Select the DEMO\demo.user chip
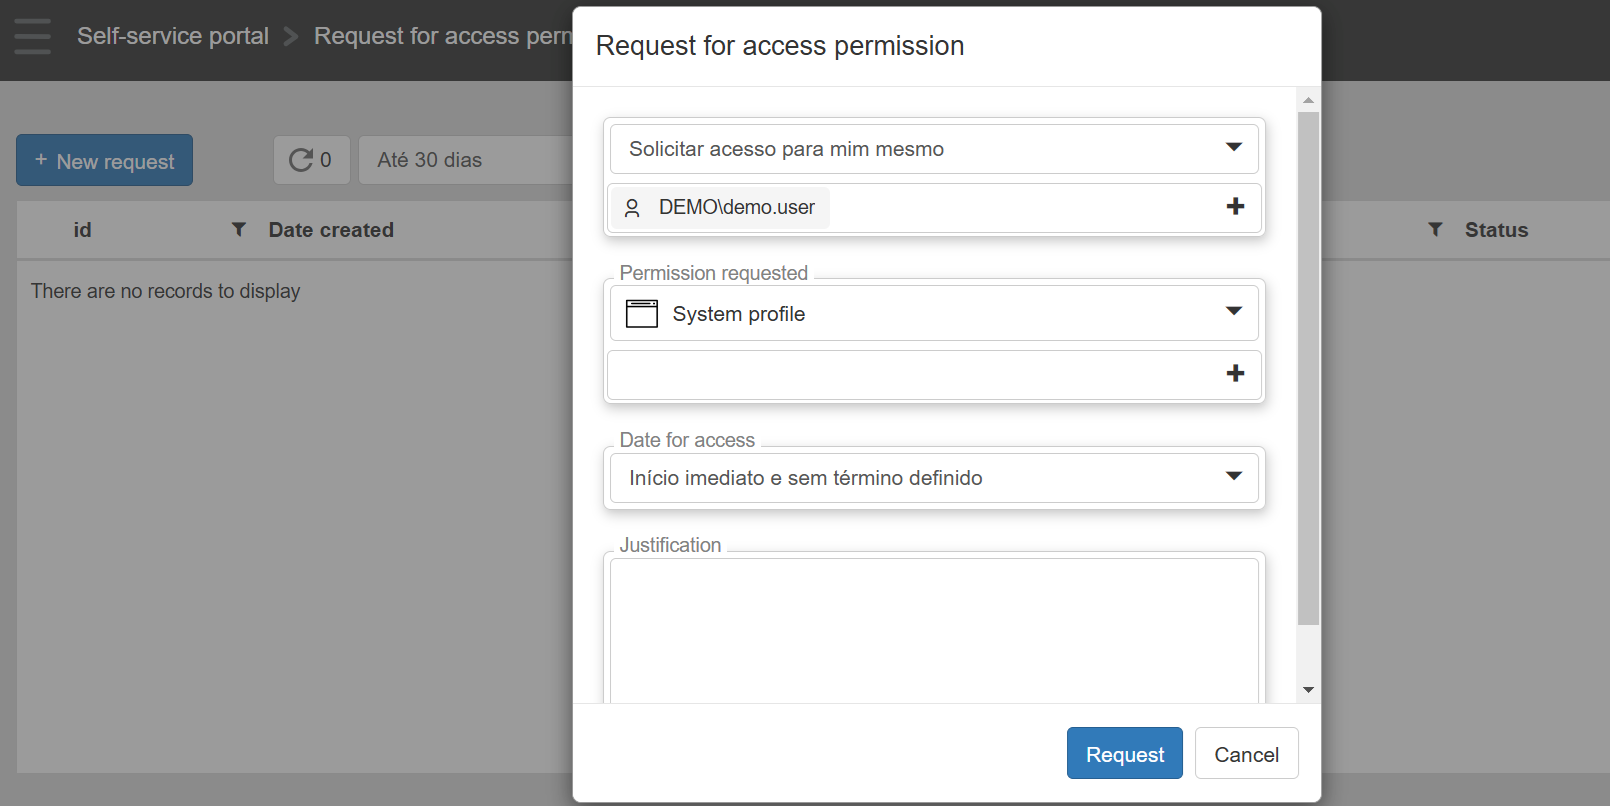 pos(720,207)
